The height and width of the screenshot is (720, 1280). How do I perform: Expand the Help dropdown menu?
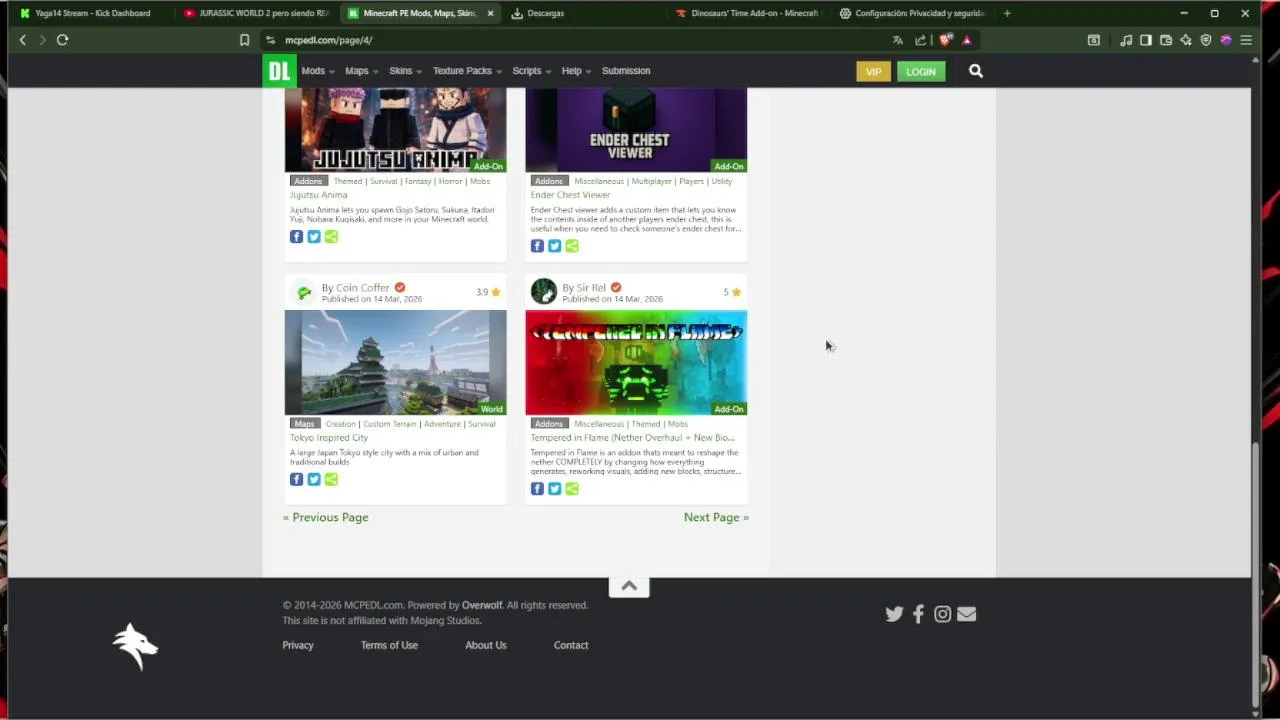pyautogui.click(x=576, y=71)
